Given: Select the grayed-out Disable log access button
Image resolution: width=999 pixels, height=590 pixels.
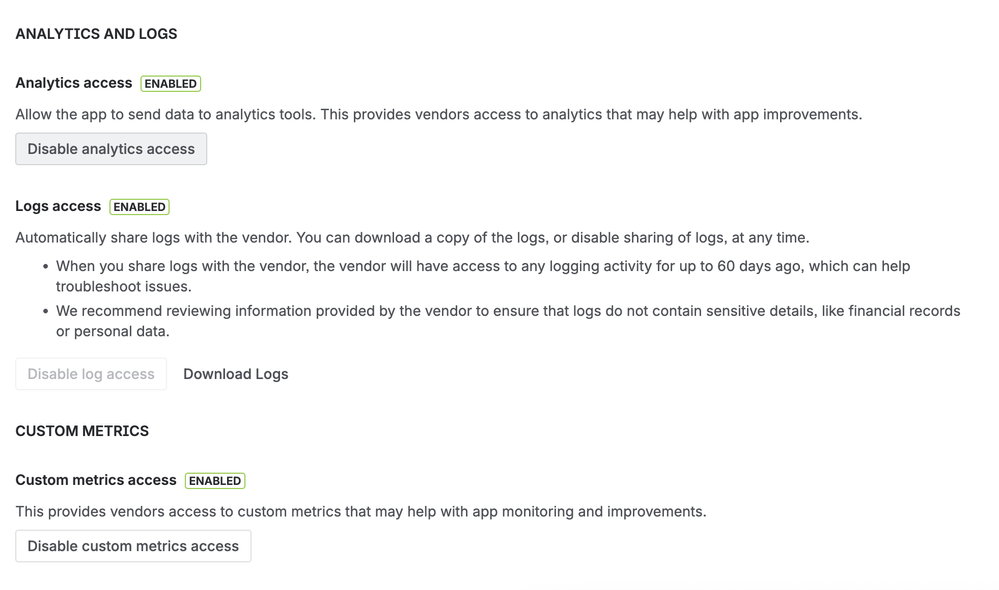Looking at the screenshot, I should click(91, 374).
